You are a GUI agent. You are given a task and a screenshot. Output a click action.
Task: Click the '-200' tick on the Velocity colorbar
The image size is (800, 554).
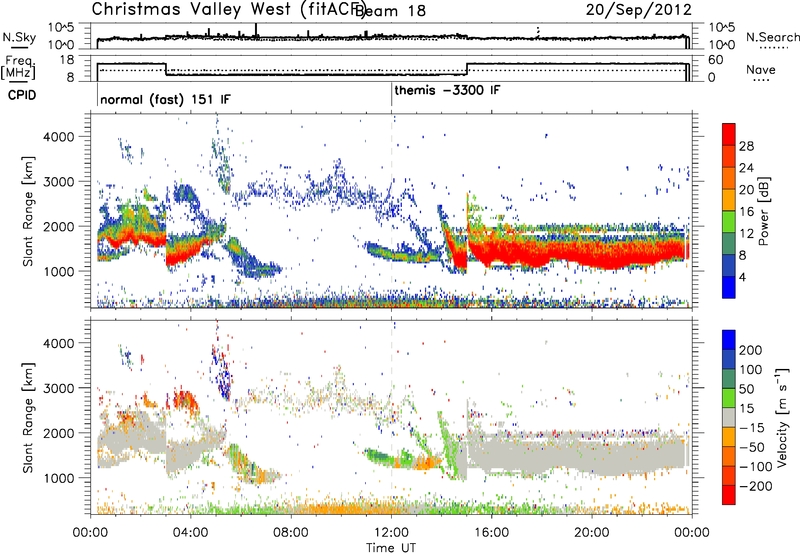(x=755, y=486)
